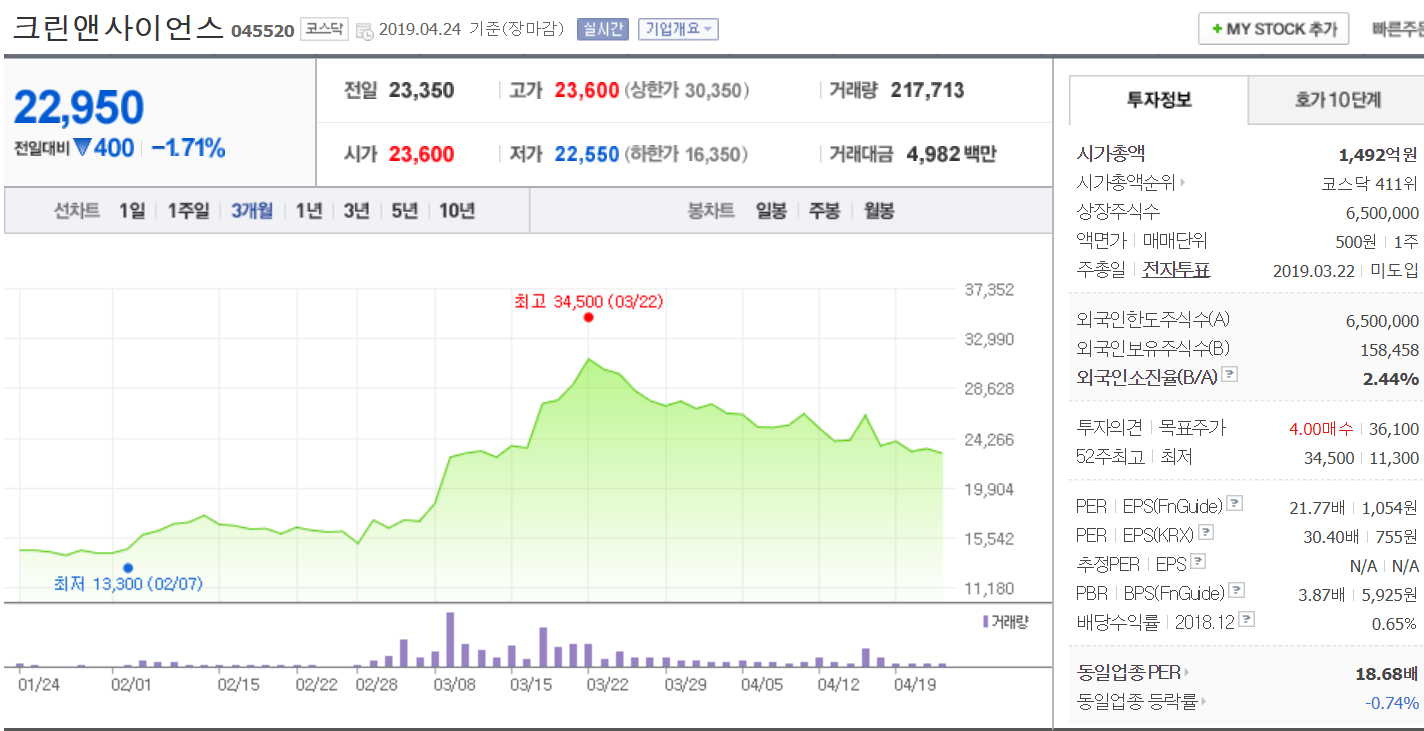Viewport: 1424px width, 731px height.
Task: Click previous close value 23,350
Action: pos(421,91)
